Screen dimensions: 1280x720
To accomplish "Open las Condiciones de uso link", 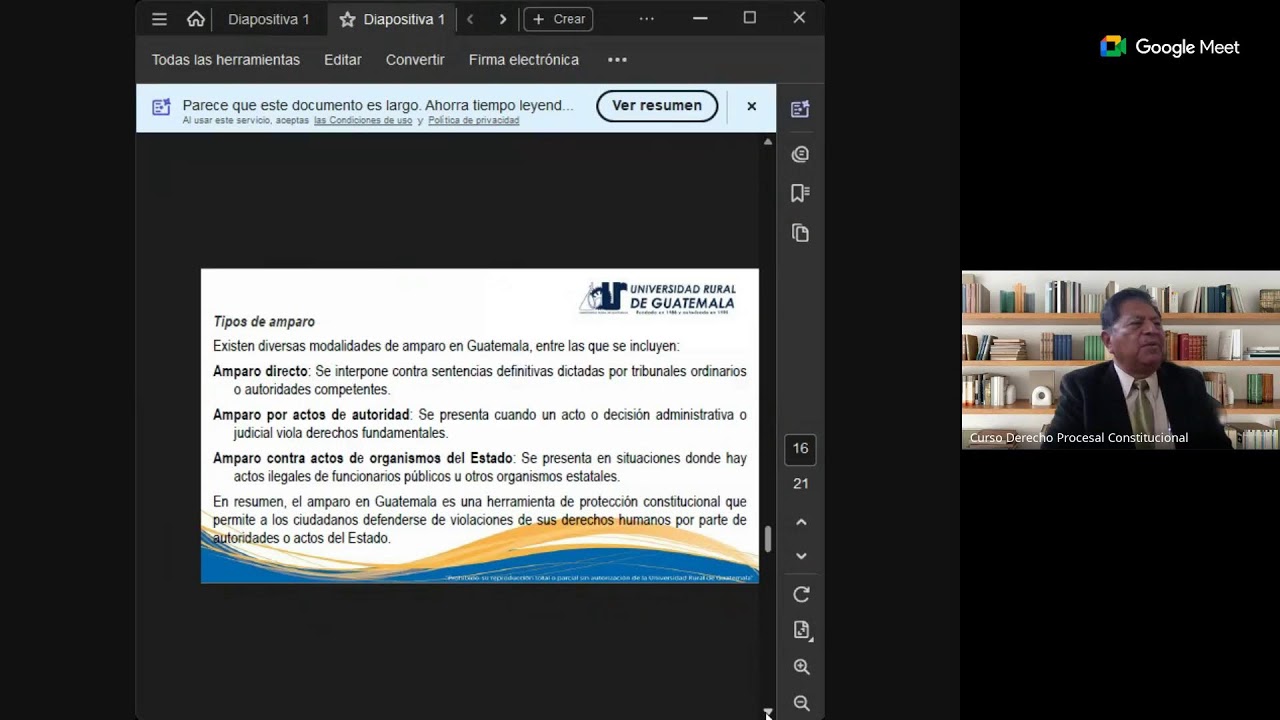I will [x=363, y=121].
